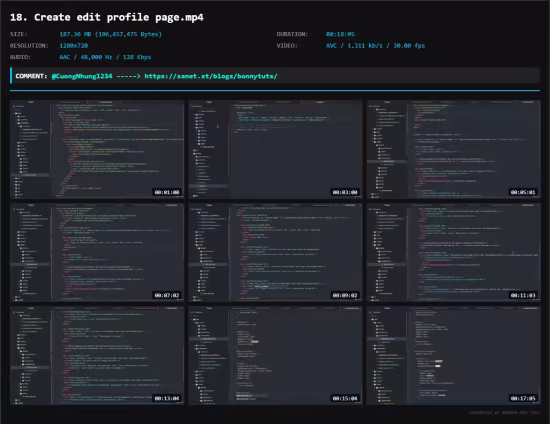Click the 00:17:05 timestamp badge
This screenshot has height=424, width=550.
coord(523,398)
